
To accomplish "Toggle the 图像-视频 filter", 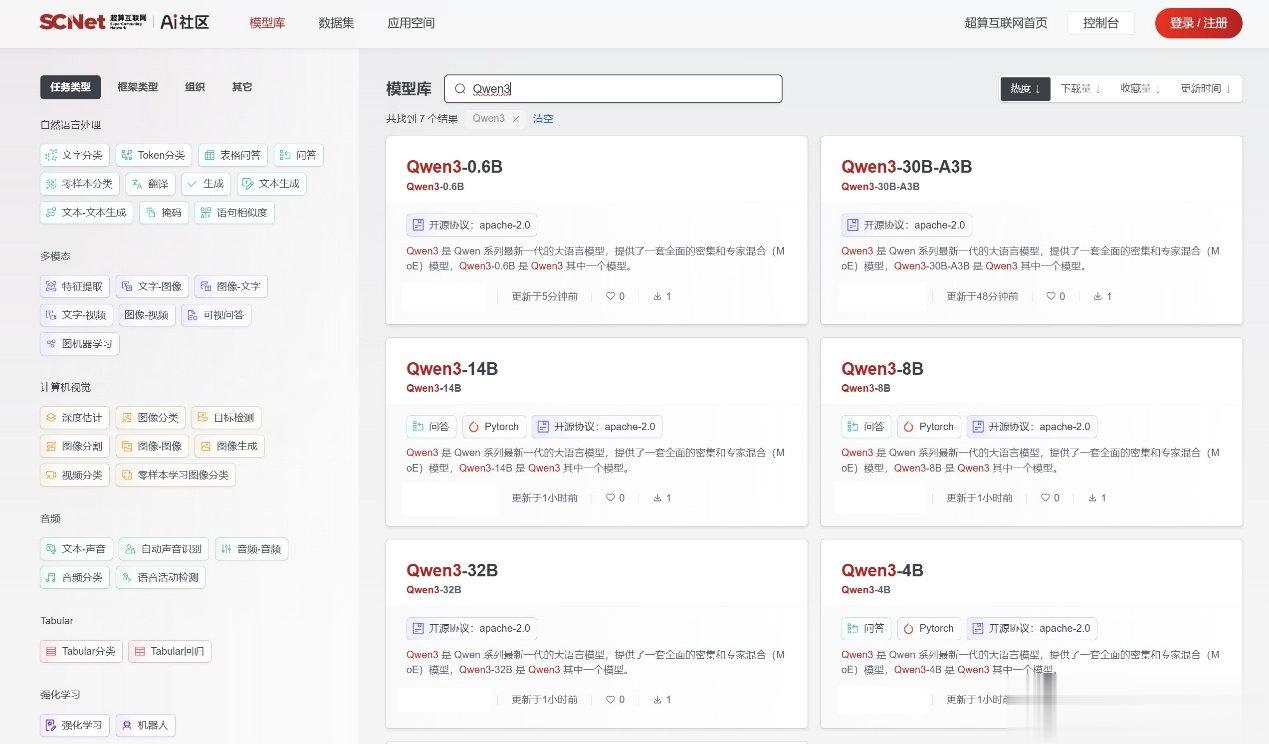I will pyautogui.click(x=147, y=315).
